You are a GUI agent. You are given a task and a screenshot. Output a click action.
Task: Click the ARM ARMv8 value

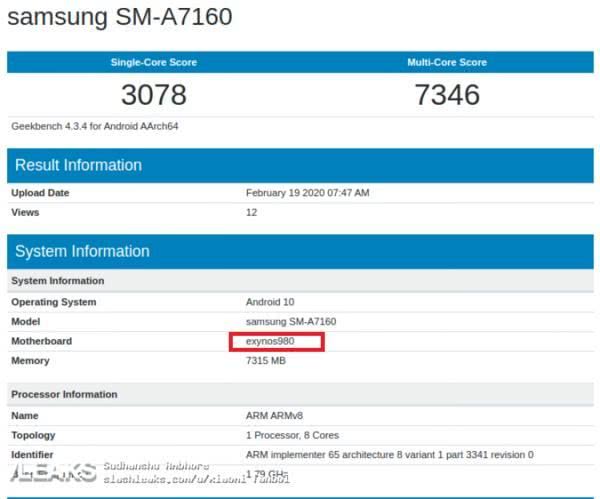274,416
